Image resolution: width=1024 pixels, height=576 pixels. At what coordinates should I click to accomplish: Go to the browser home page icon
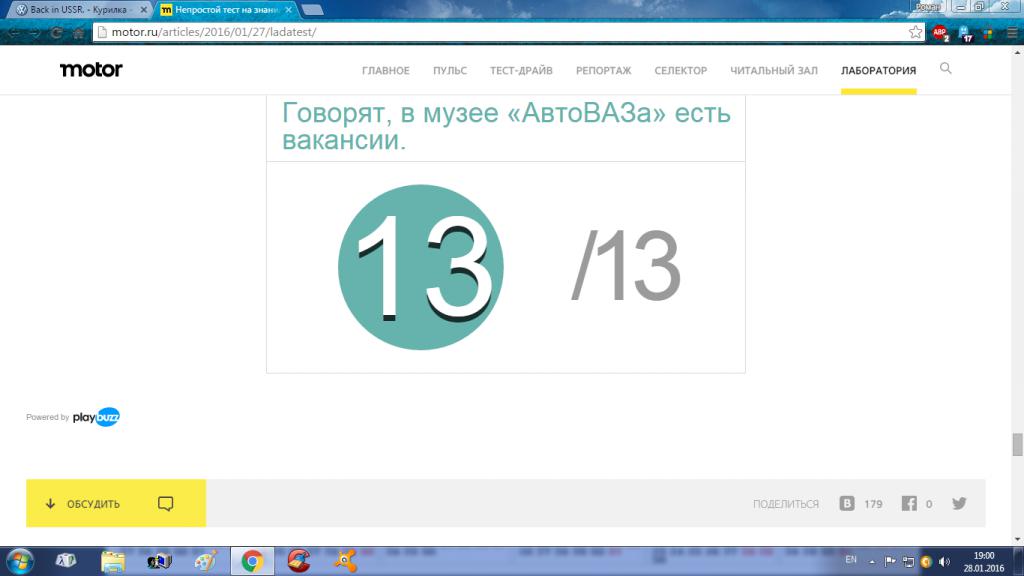pyautogui.click(x=78, y=33)
